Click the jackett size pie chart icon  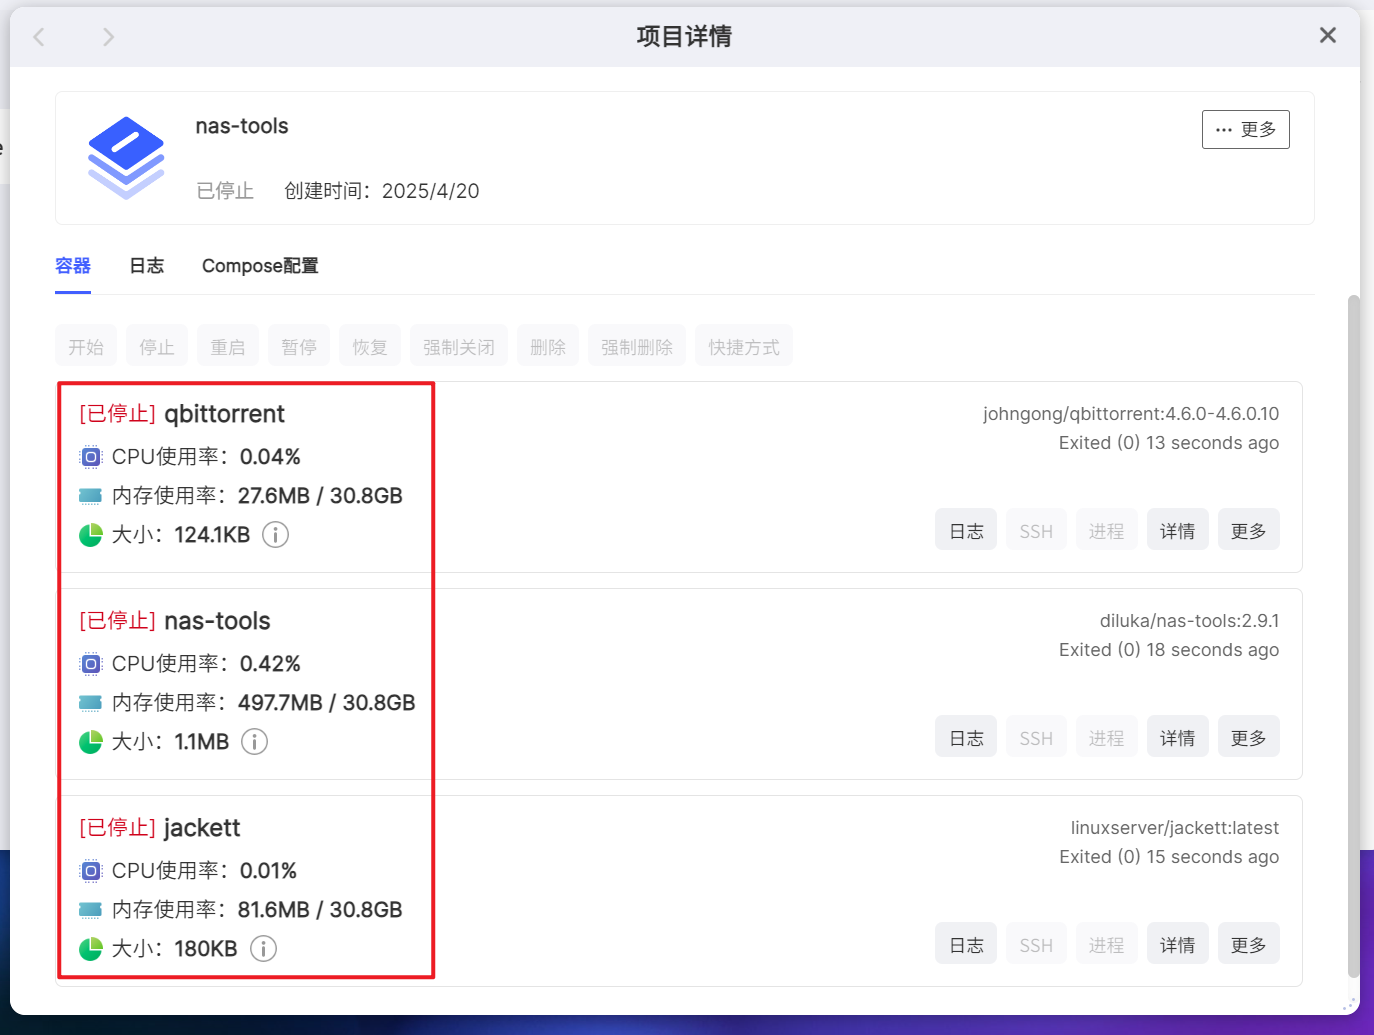coord(91,949)
